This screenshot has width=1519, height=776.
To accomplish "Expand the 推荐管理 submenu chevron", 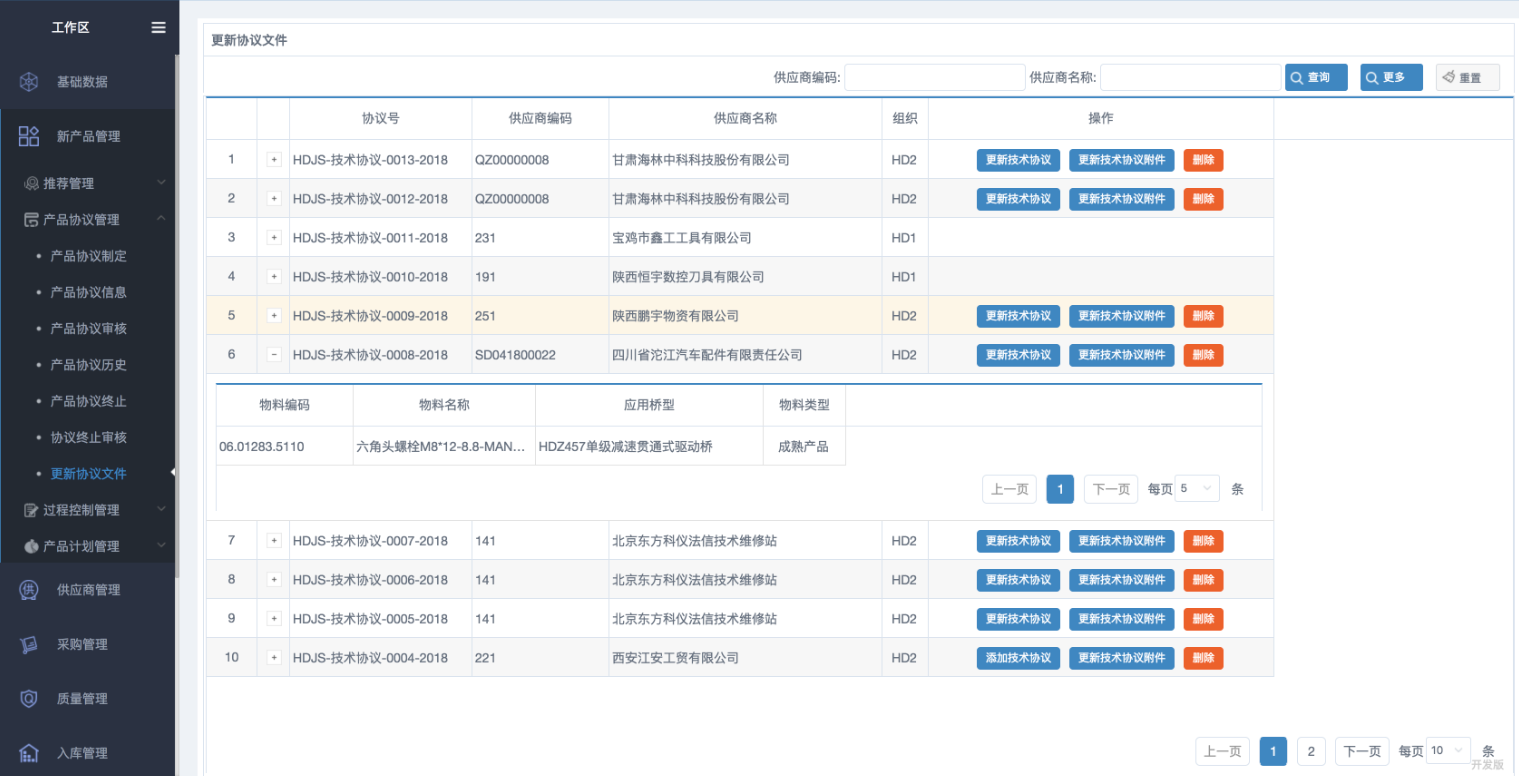I will 161,184.
